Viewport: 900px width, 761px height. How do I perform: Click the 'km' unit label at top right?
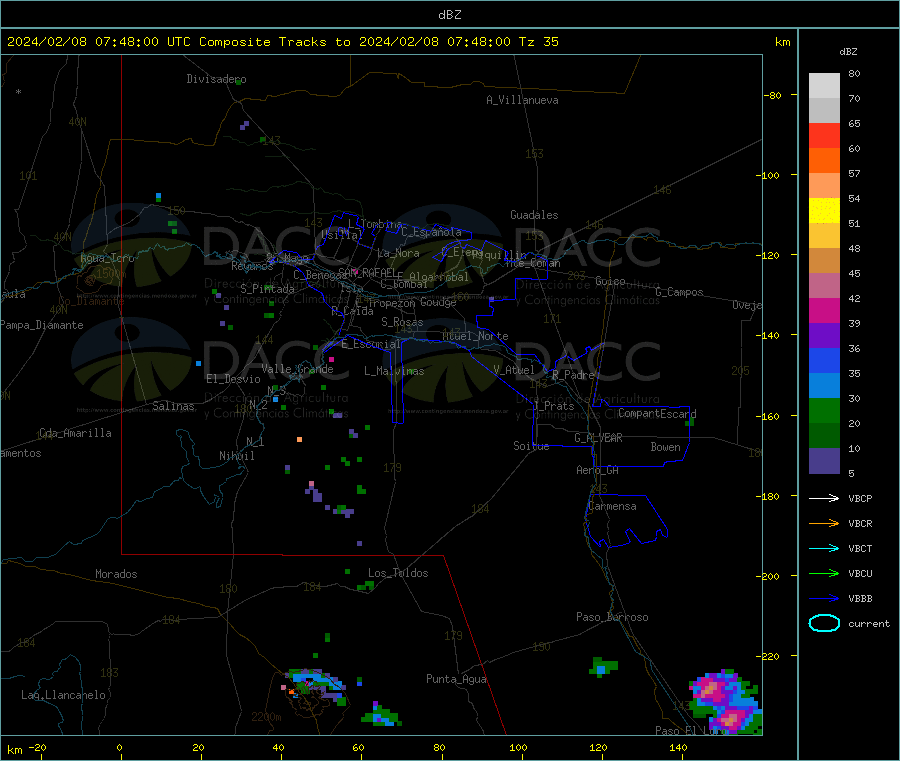(782, 42)
